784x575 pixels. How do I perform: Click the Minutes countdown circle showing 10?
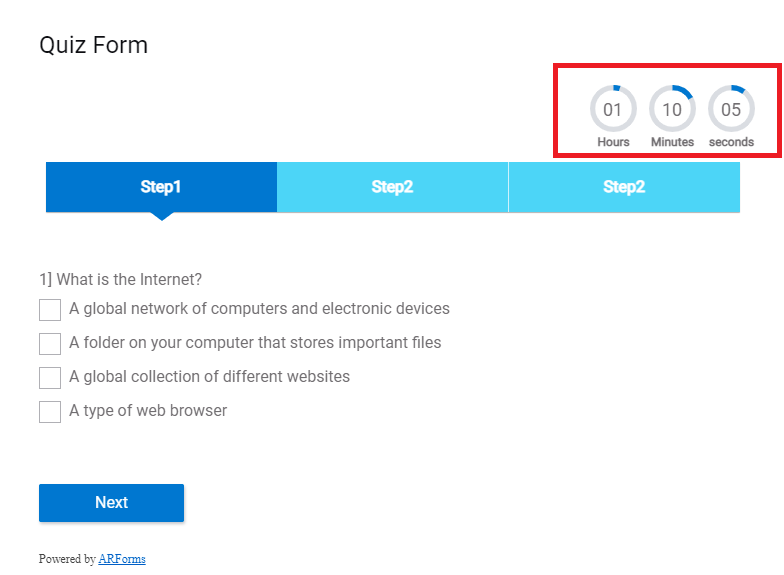tap(672, 109)
